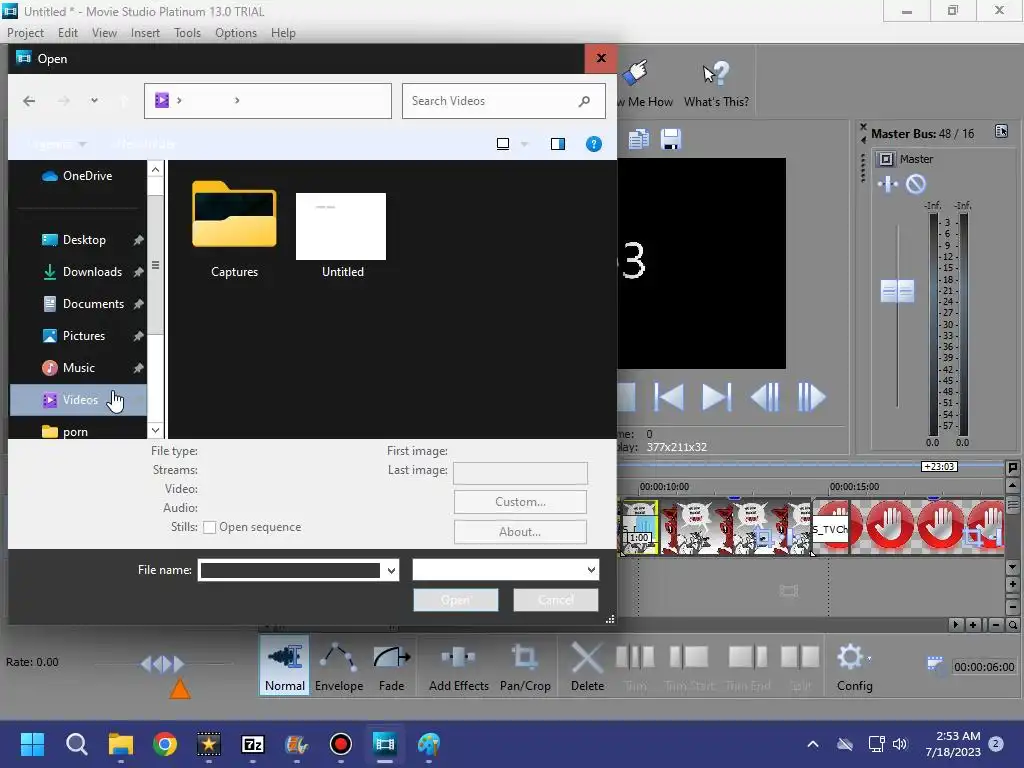This screenshot has height=768, width=1024.
Task: Open Master bus insert FX icon
Action: pyautogui.click(x=888, y=184)
